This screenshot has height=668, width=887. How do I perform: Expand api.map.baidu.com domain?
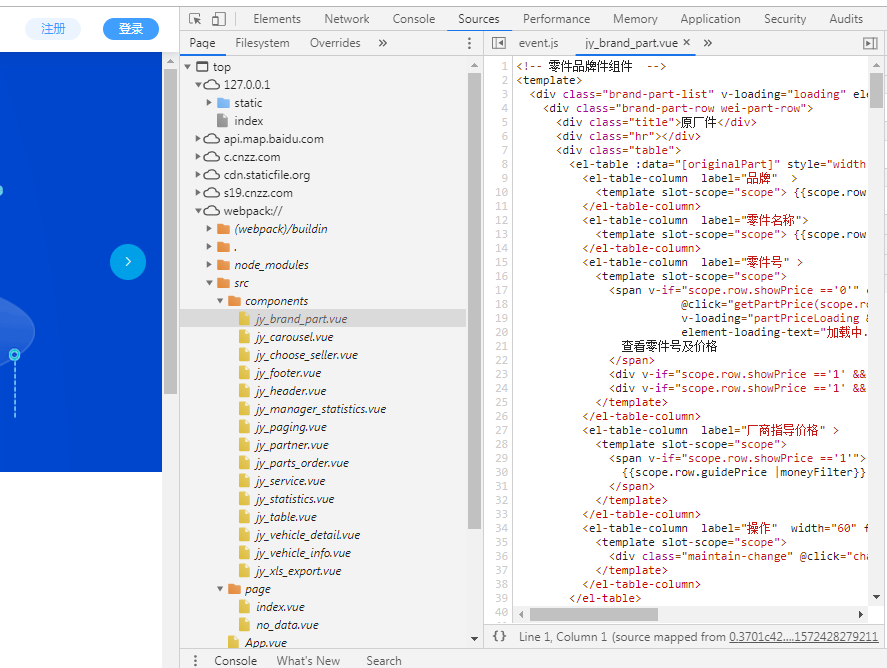pos(199,139)
